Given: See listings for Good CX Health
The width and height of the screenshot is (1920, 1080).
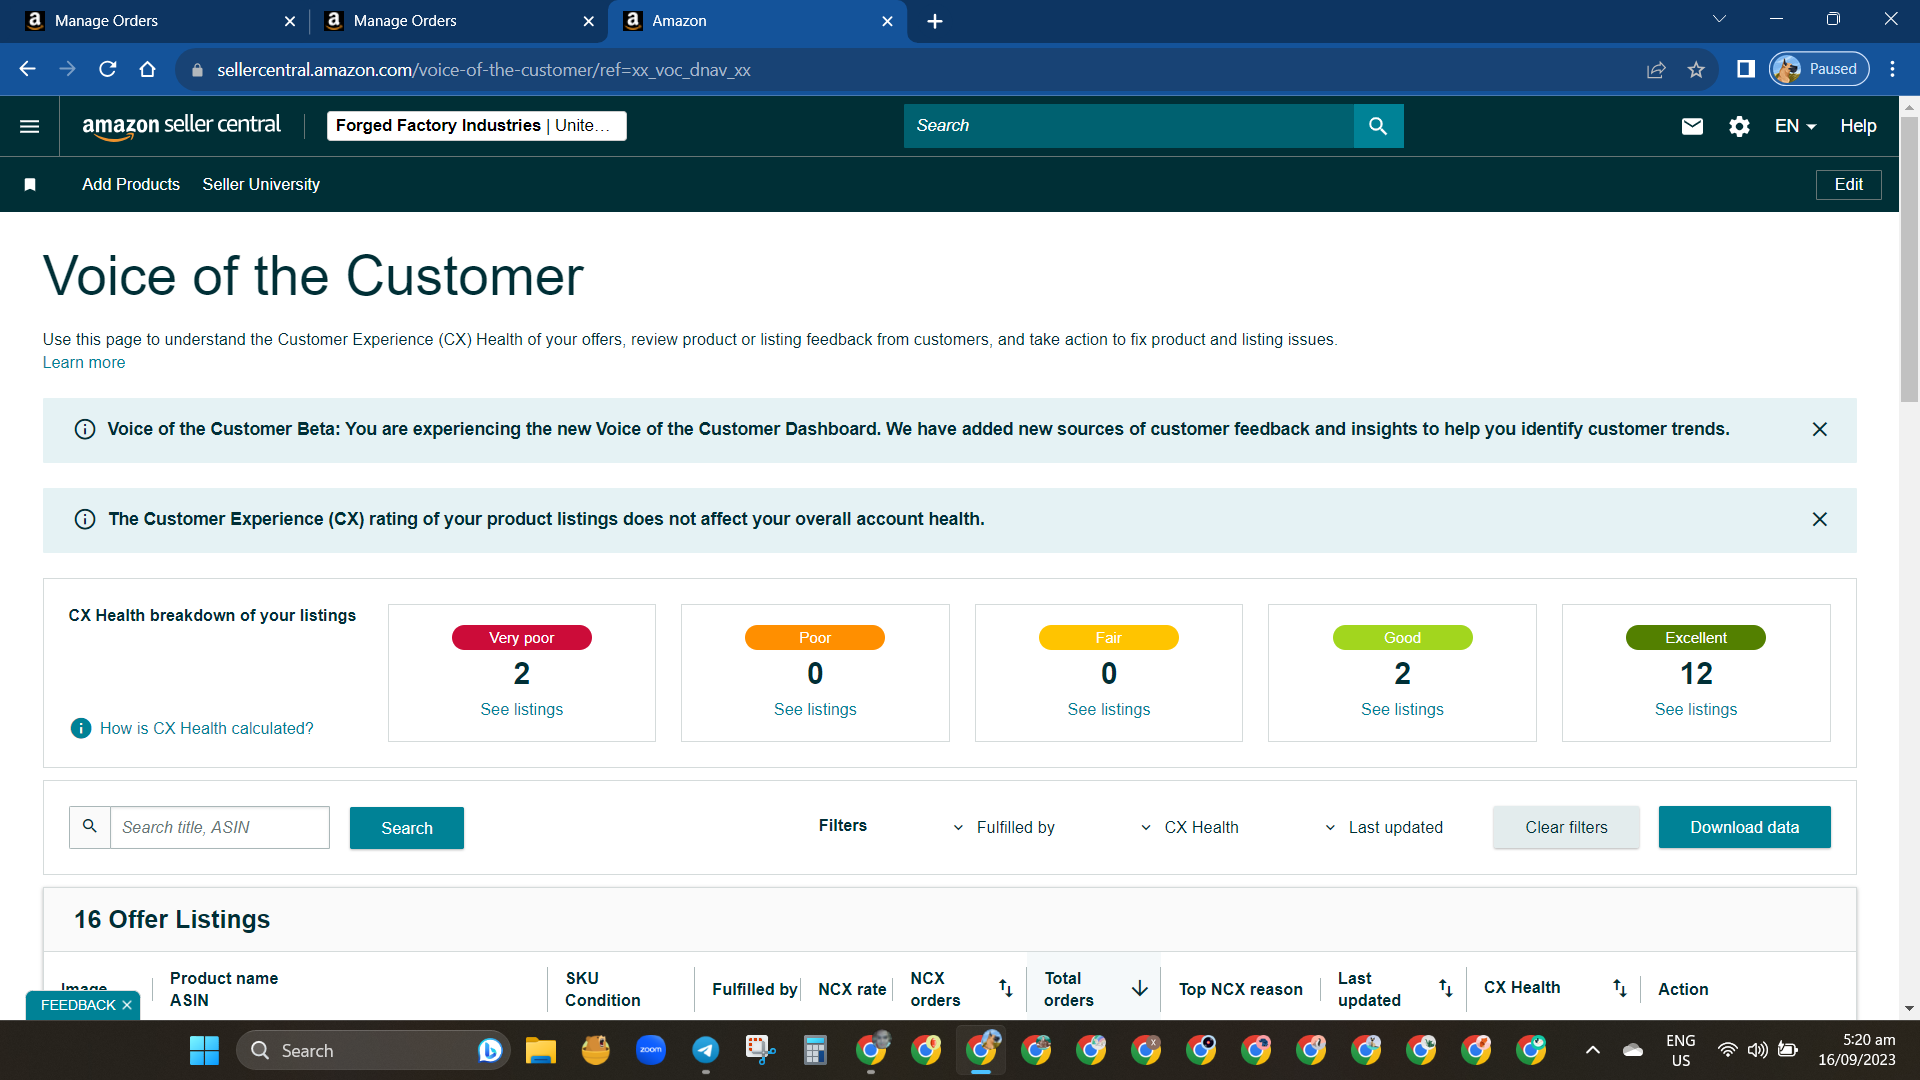Looking at the screenshot, I should point(1402,709).
